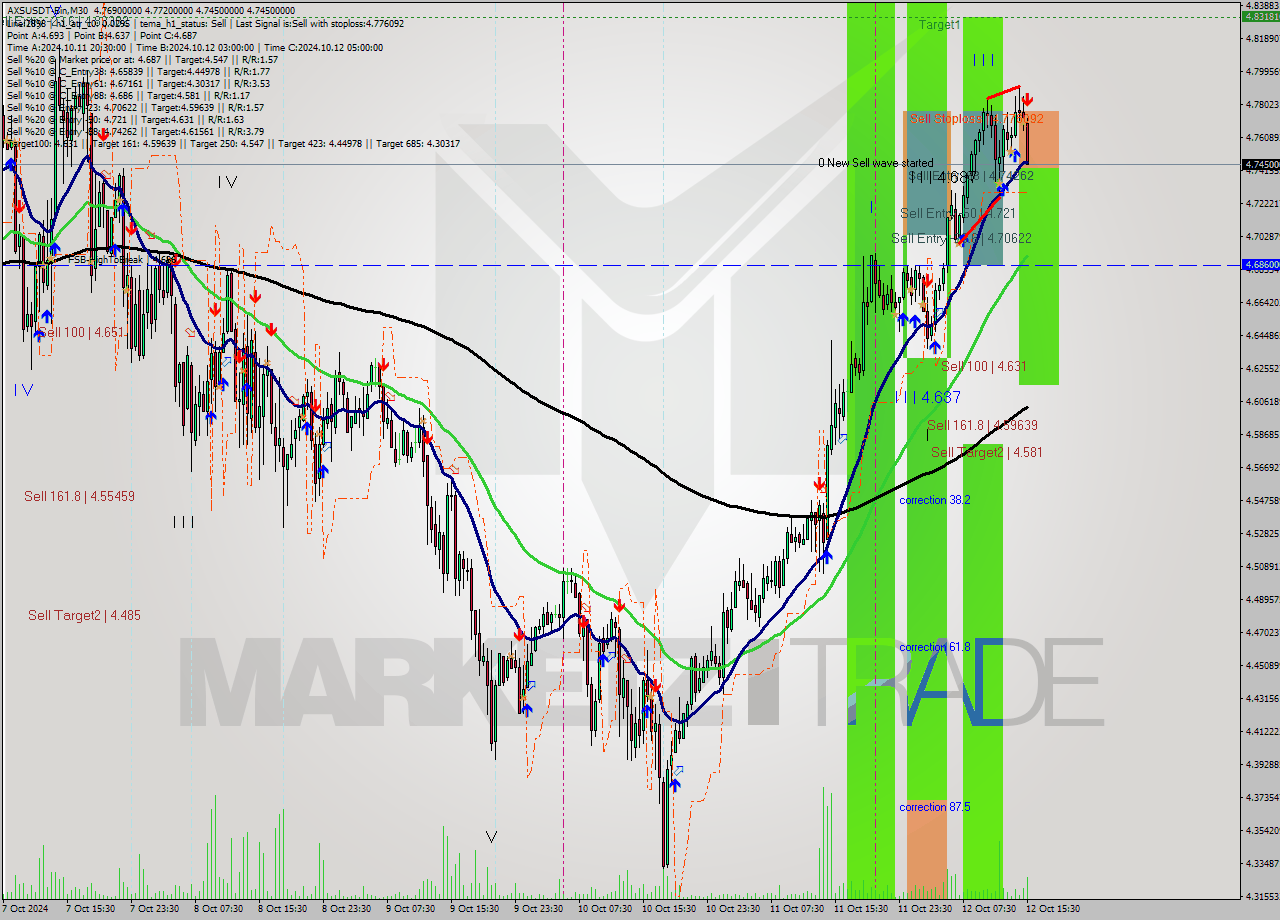The width and height of the screenshot is (1280, 920).
Task: Click the 'Sell Target2 | 4.485' label
Action: click(84, 615)
